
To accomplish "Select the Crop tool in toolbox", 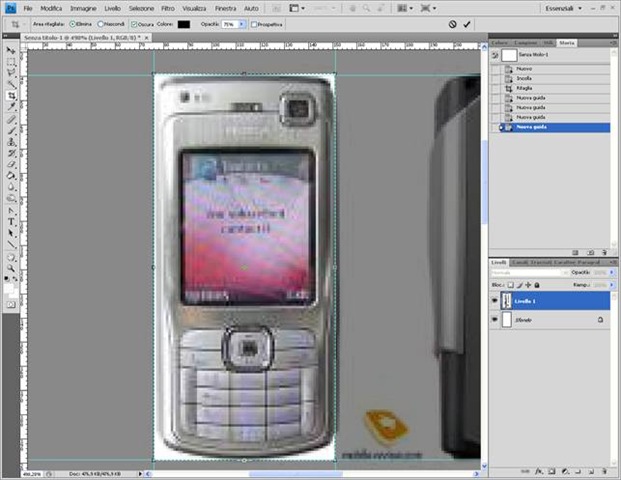I will point(11,96).
